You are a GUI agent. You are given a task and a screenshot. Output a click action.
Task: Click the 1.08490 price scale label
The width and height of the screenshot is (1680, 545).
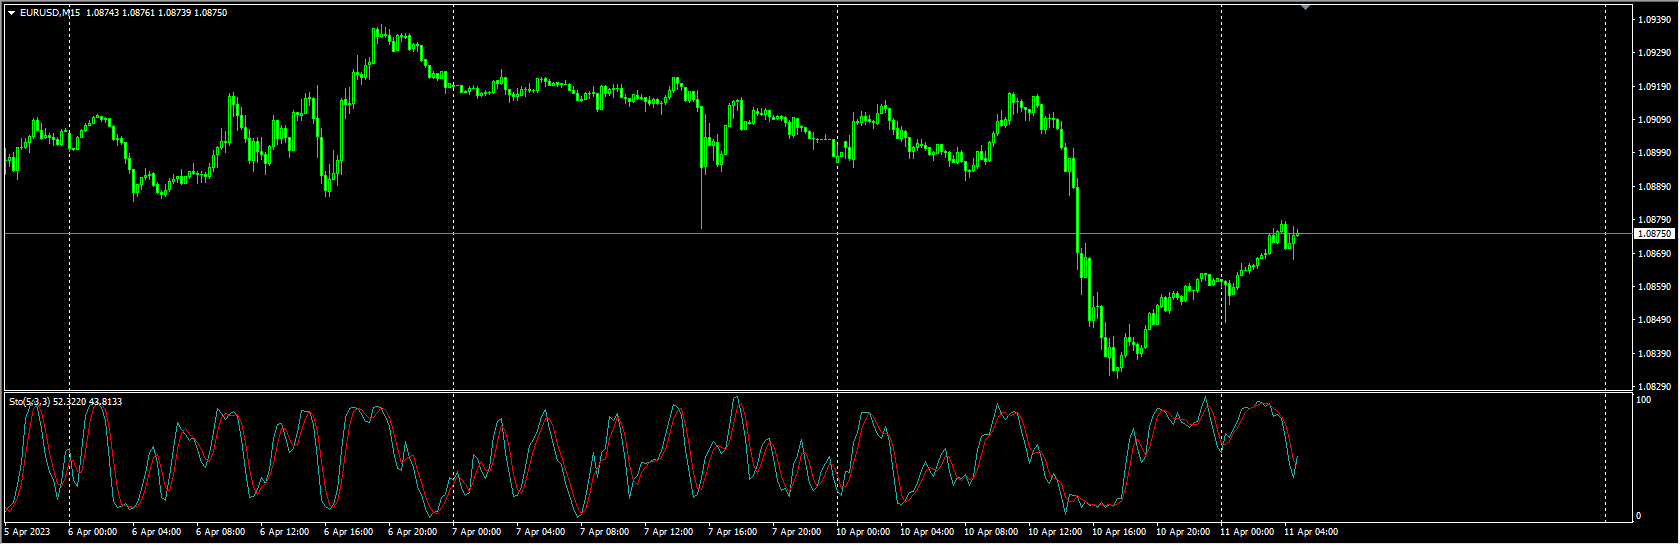pyautogui.click(x=1655, y=320)
